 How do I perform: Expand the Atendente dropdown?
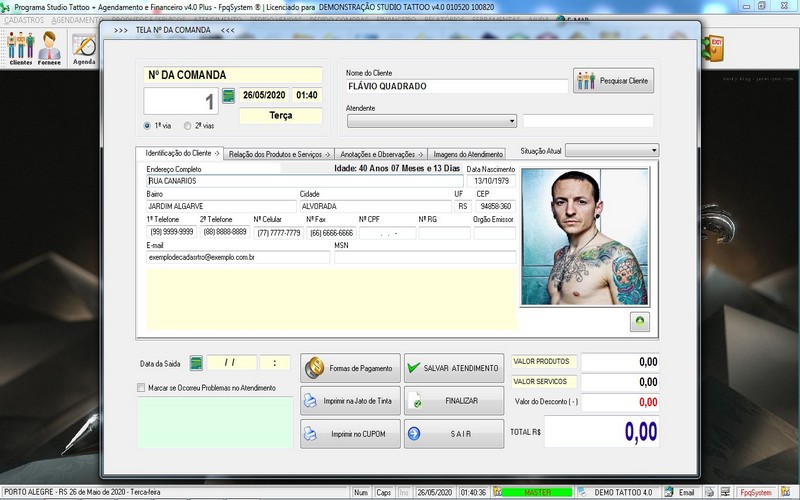[x=512, y=121]
